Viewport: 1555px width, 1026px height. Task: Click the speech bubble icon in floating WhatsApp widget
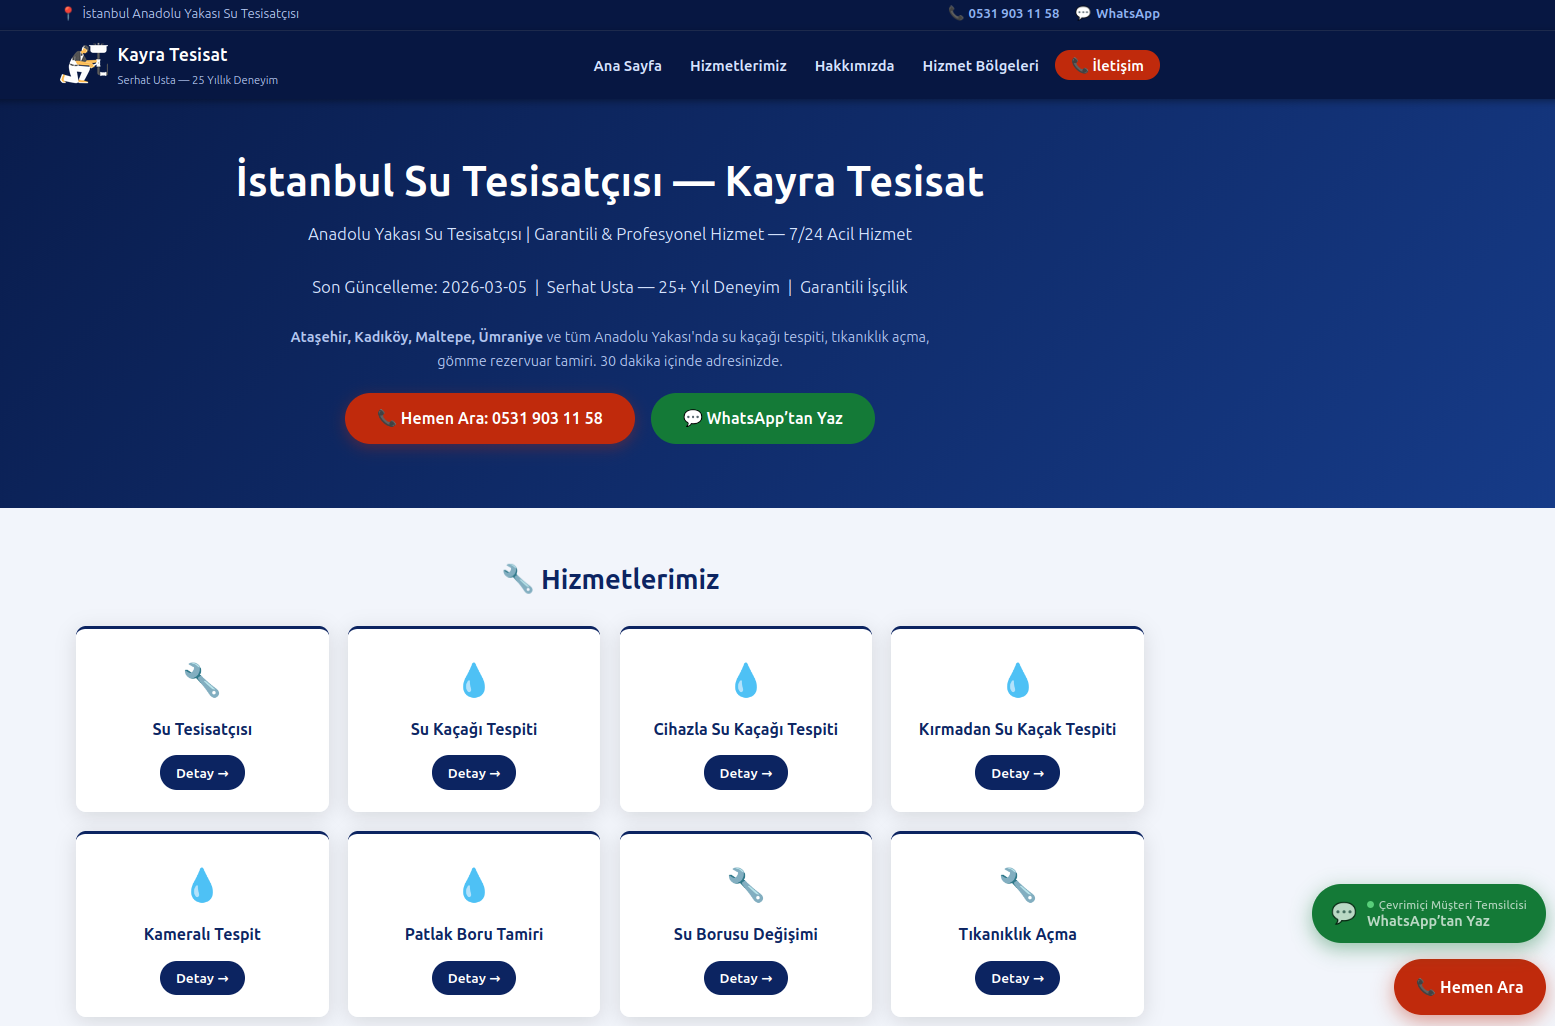1344,913
